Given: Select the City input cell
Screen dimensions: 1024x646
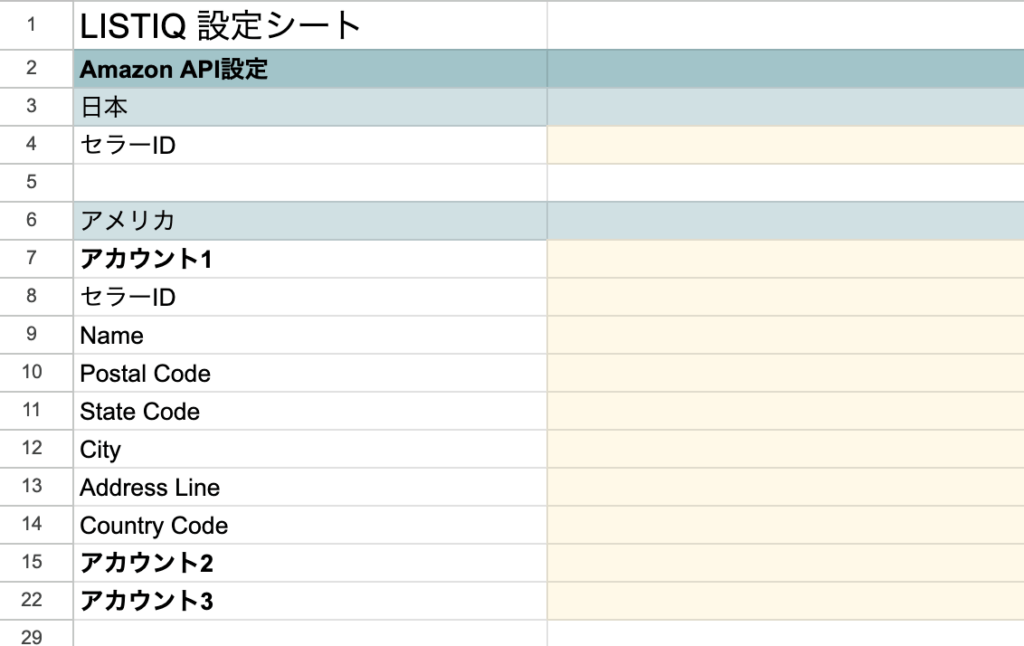Looking at the screenshot, I should 786,449.
